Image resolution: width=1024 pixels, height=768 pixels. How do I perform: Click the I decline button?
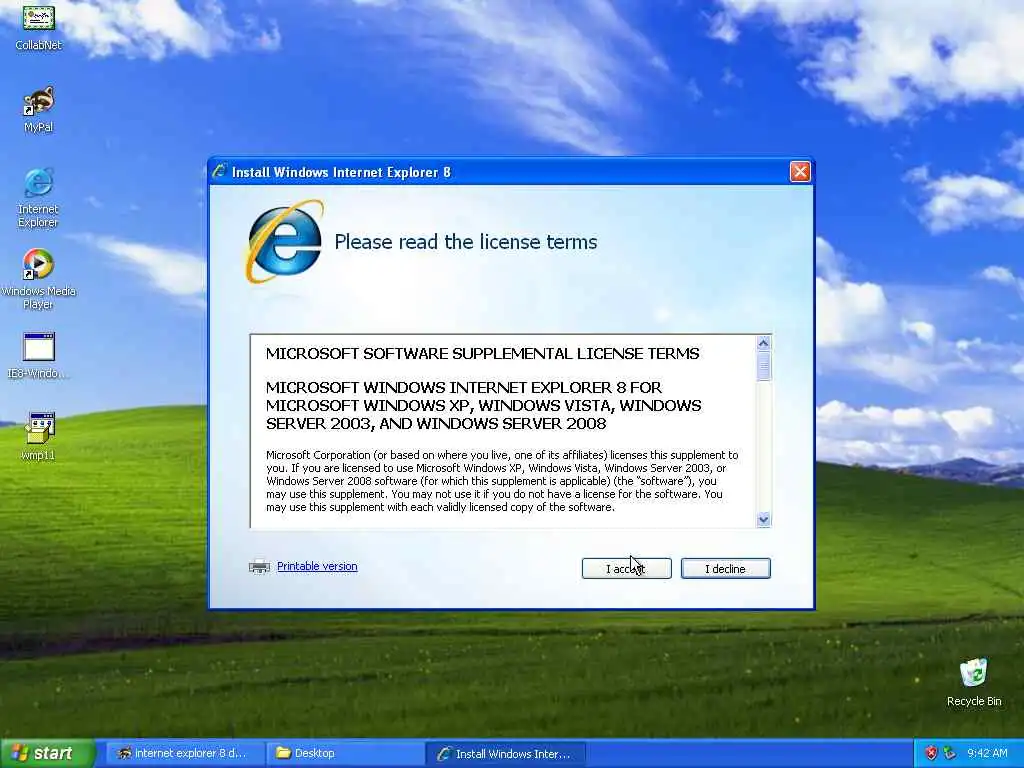coord(726,569)
